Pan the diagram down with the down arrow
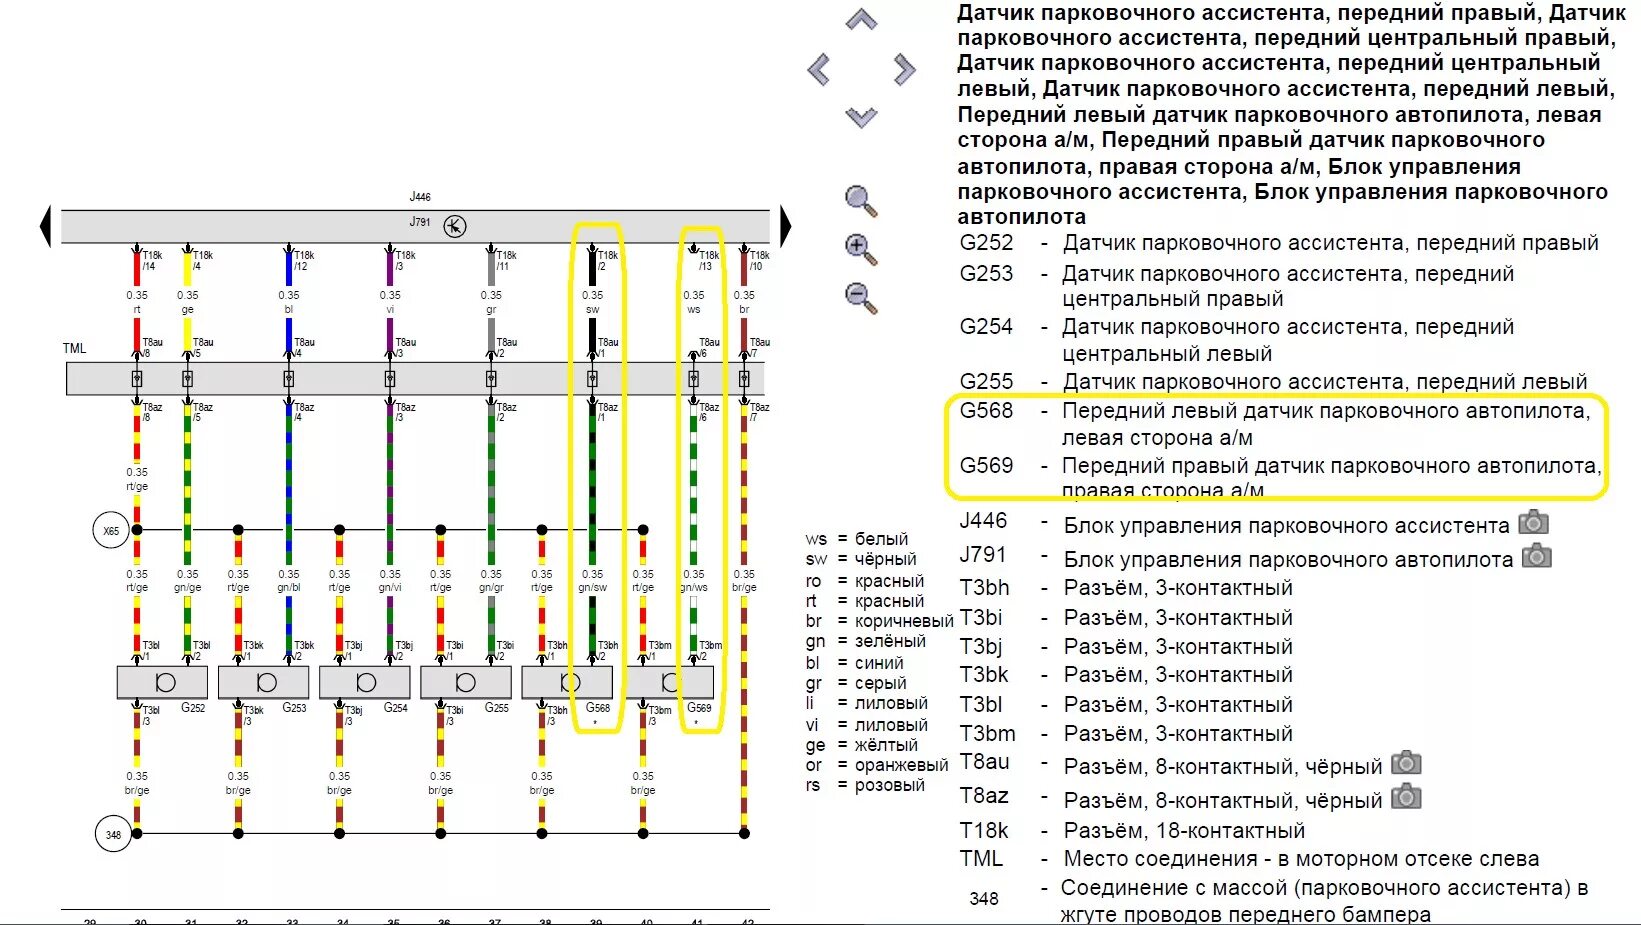Image resolution: width=1641 pixels, height=925 pixels. (x=861, y=117)
